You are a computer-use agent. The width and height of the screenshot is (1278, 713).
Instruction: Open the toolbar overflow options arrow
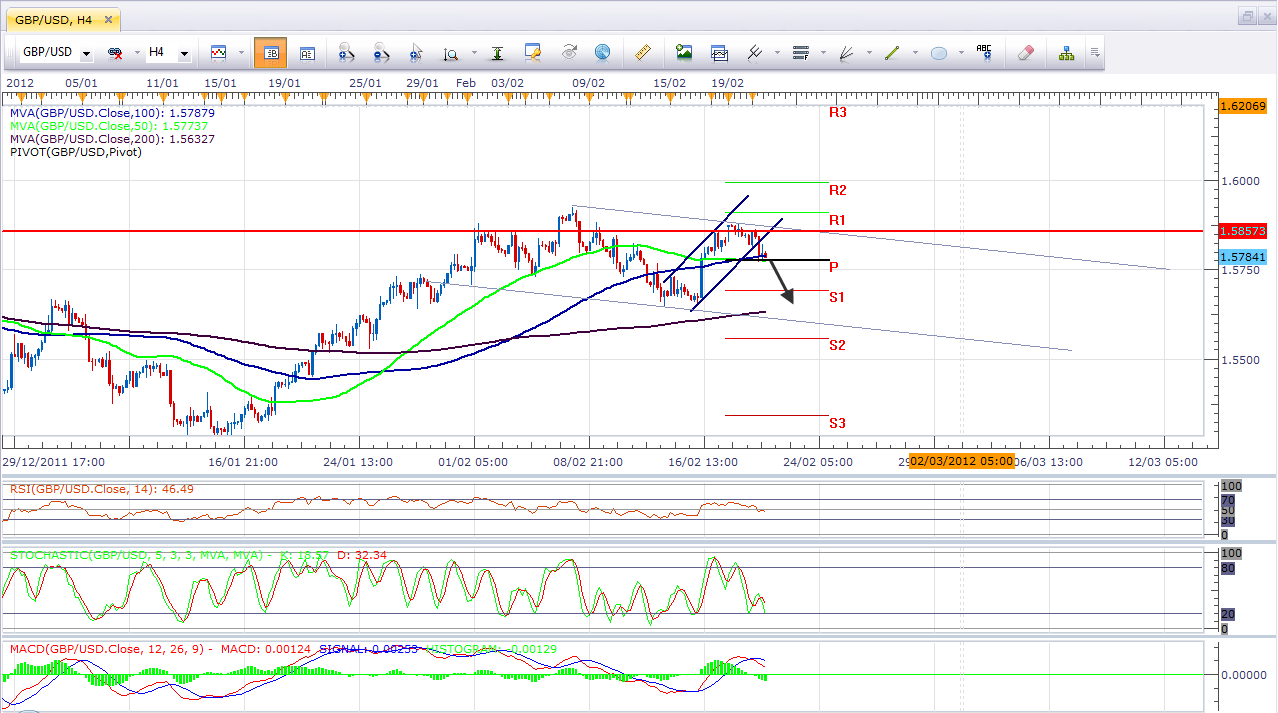[1095, 53]
